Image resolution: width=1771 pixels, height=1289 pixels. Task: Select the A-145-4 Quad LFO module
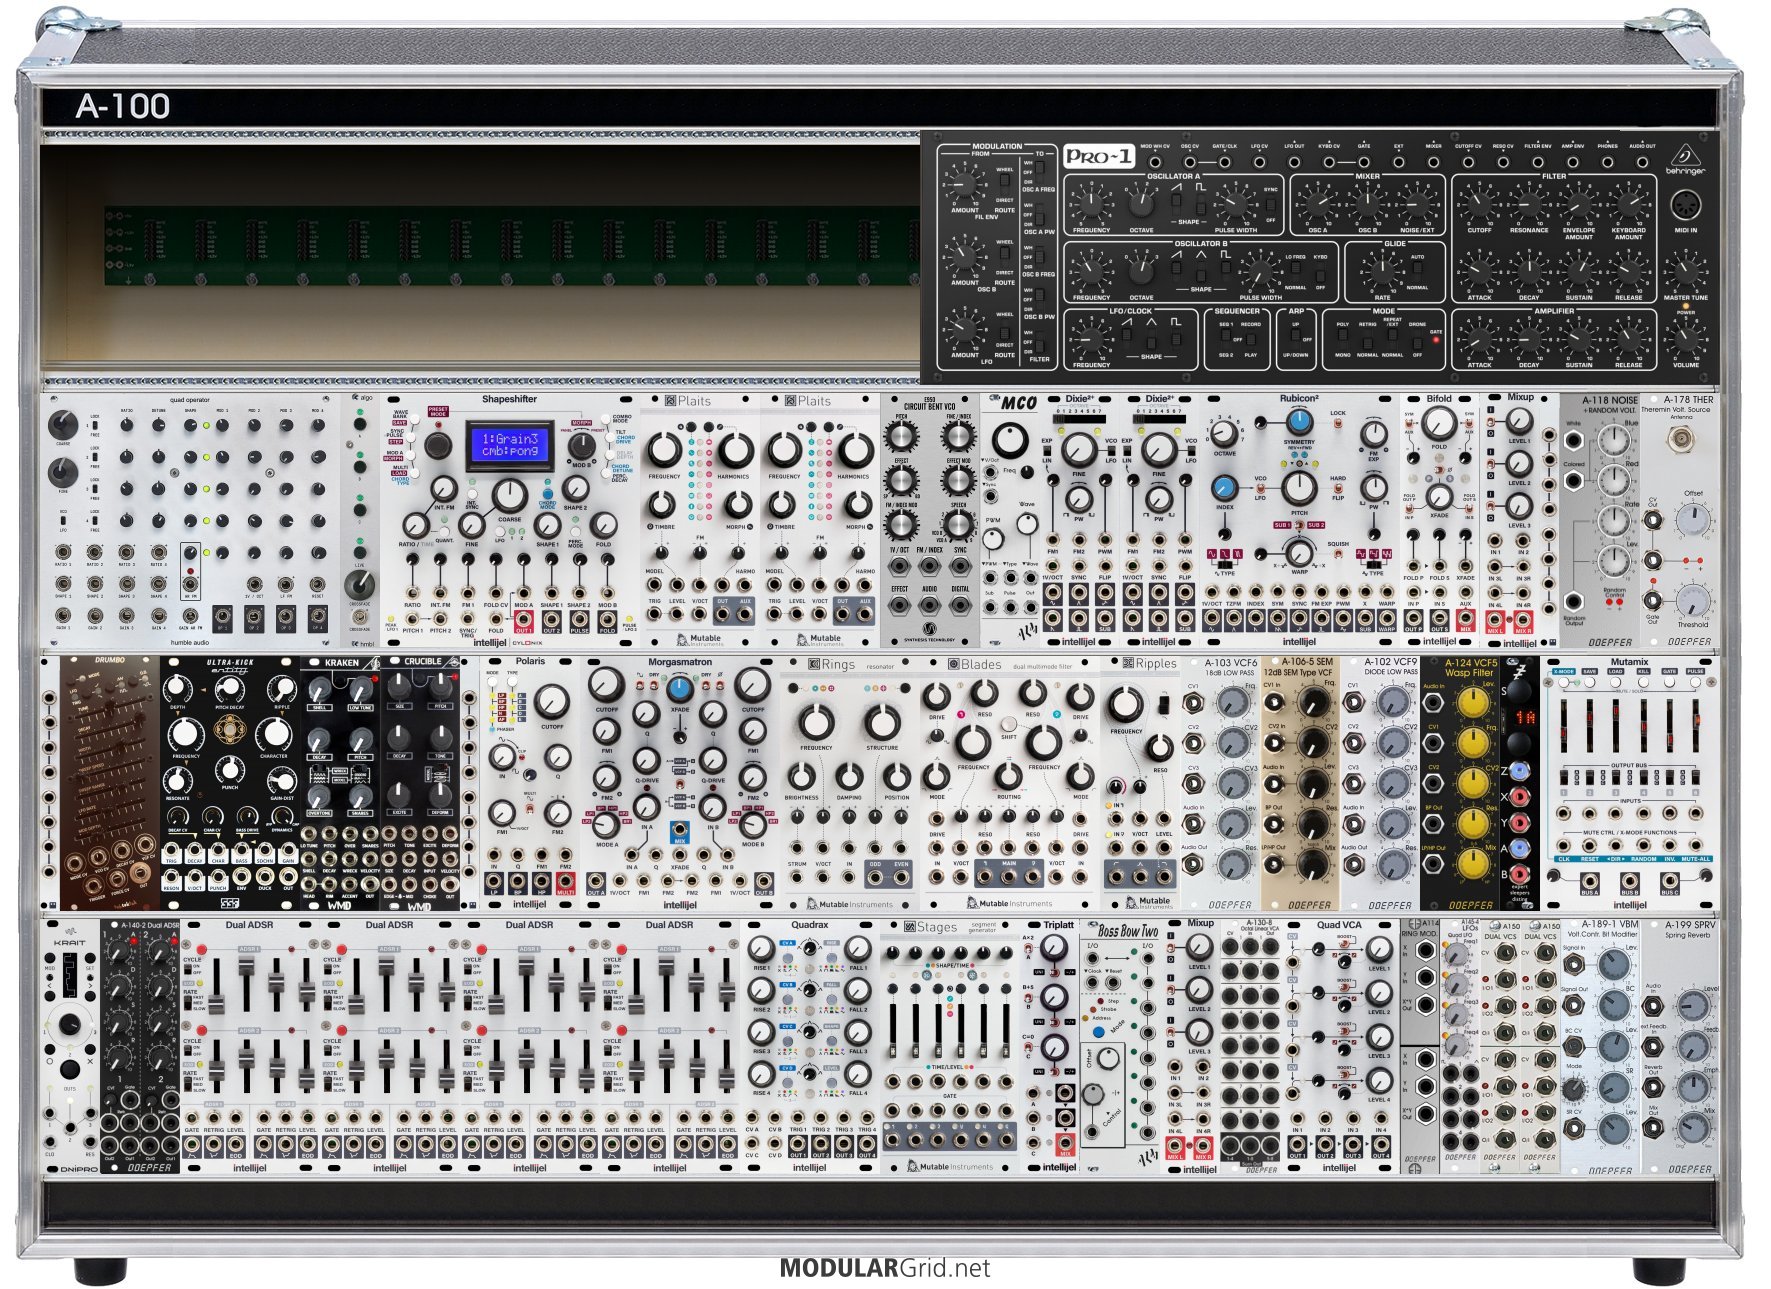pyautogui.click(x=1460, y=1046)
